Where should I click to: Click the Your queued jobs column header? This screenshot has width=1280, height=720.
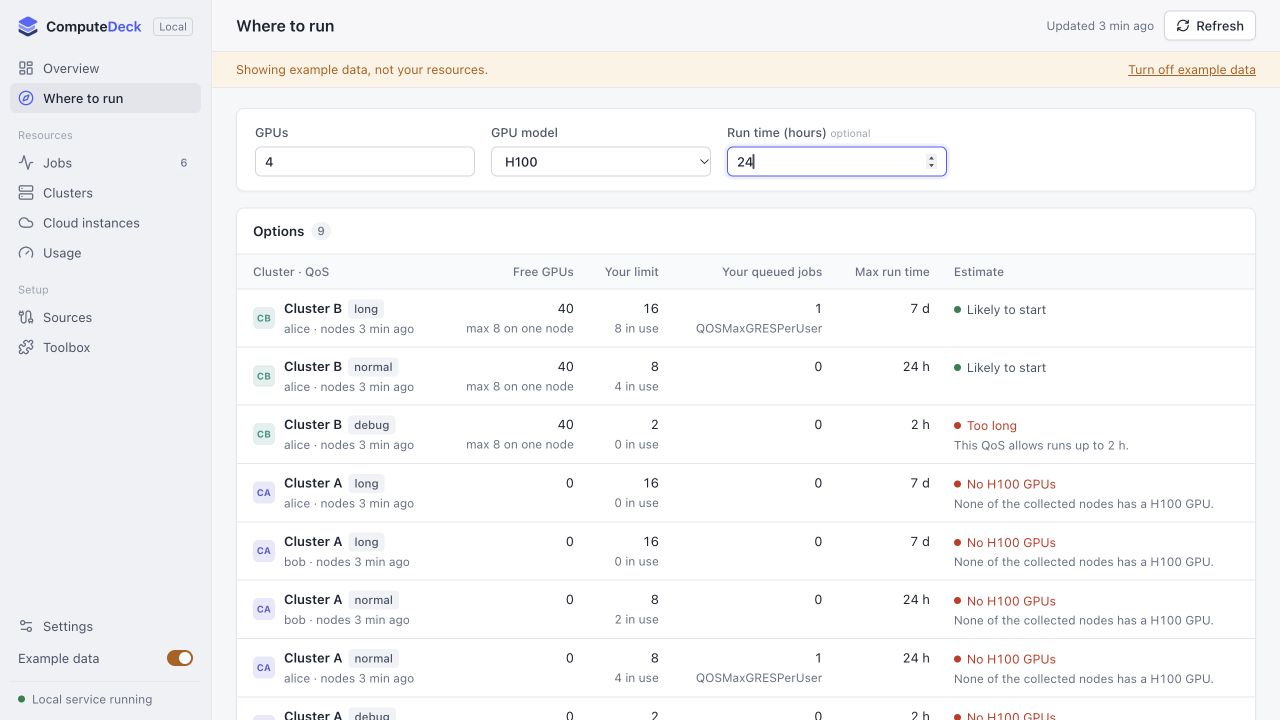(772, 272)
